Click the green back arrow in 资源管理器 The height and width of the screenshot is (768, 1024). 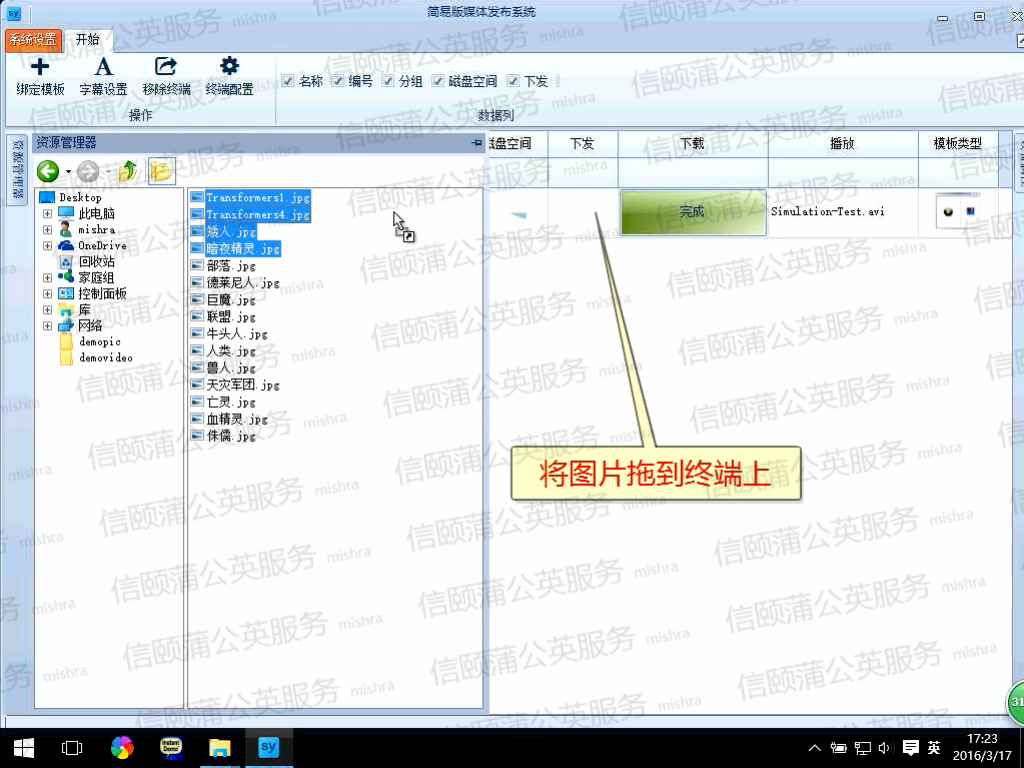coord(48,171)
